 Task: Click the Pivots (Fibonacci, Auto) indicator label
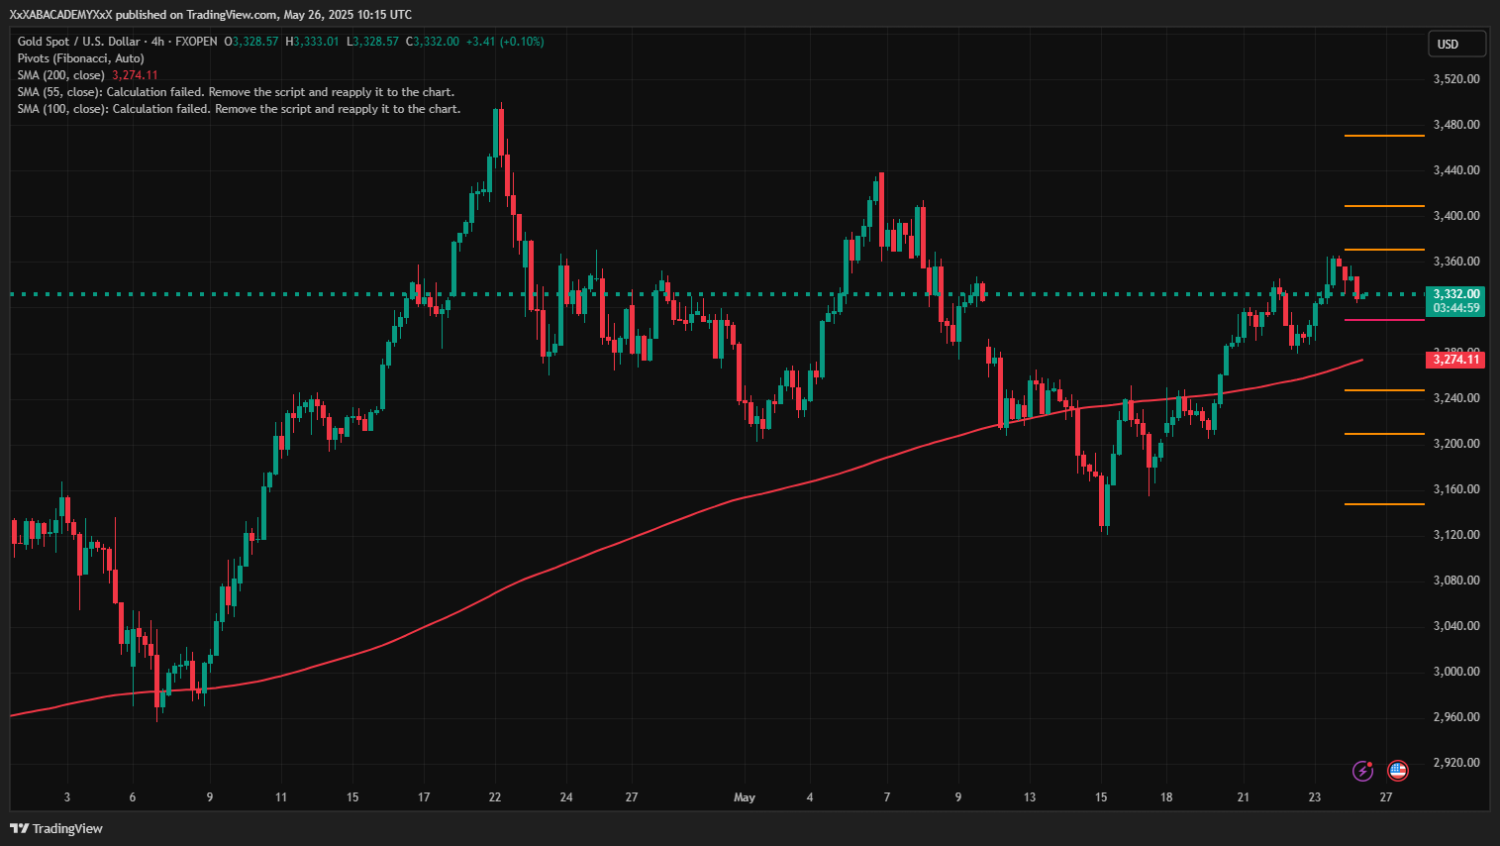[x=81, y=58]
